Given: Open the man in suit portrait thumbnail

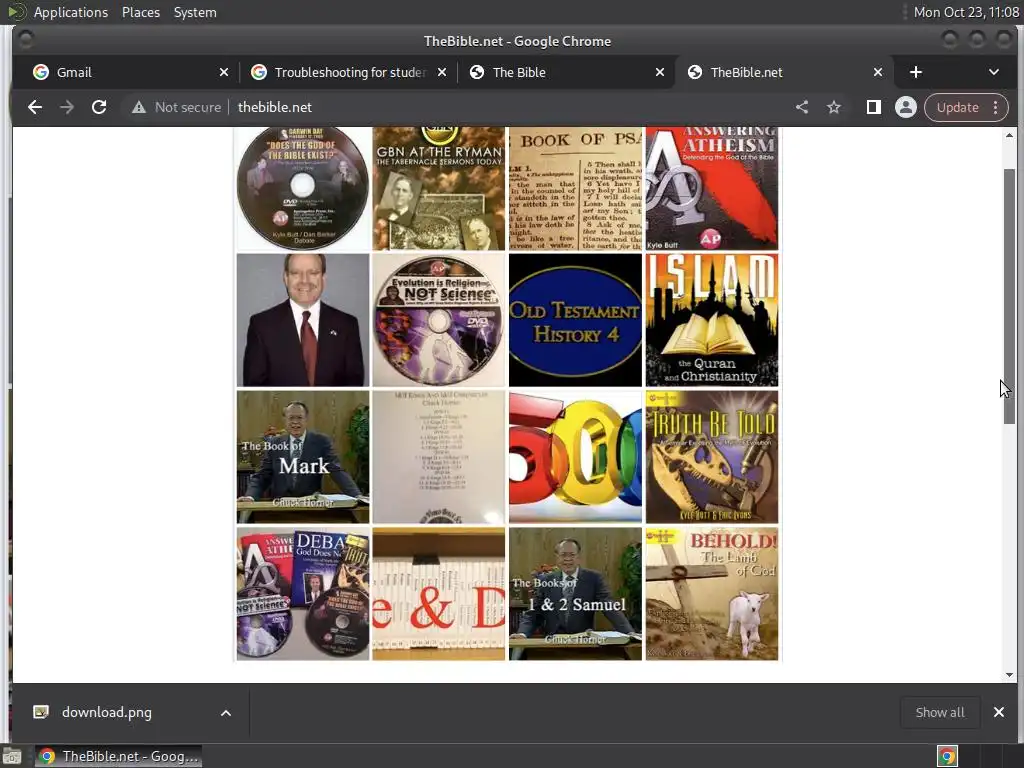Looking at the screenshot, I should [302, 320].
